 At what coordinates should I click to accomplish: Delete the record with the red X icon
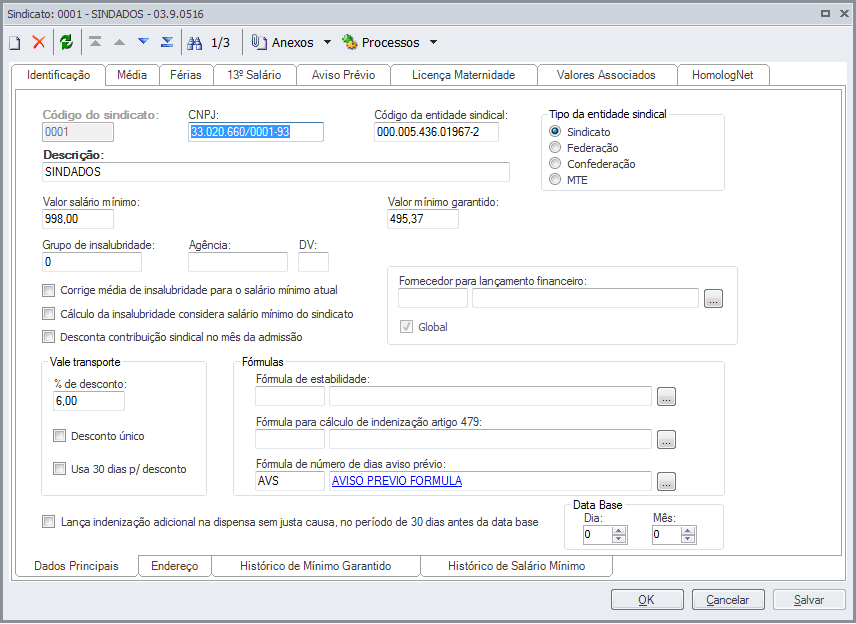coord(39,42)
